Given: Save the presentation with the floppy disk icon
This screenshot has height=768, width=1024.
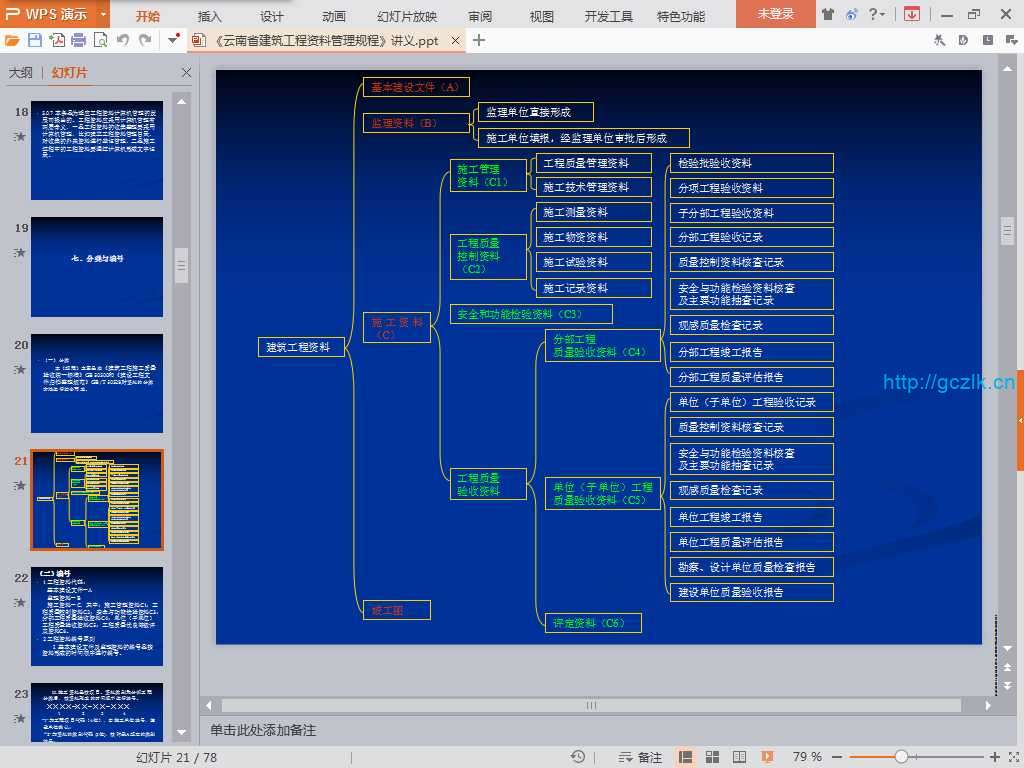Looking at the screenshot, I should coord(35,41).
